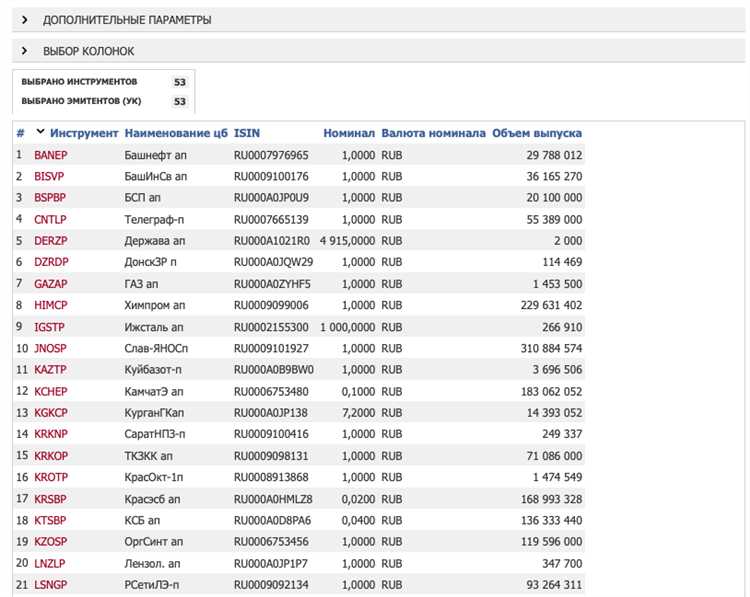Click the sort arrow beside Инструмент header
Viewport: 750px width, 597px height.
[40, 132]
